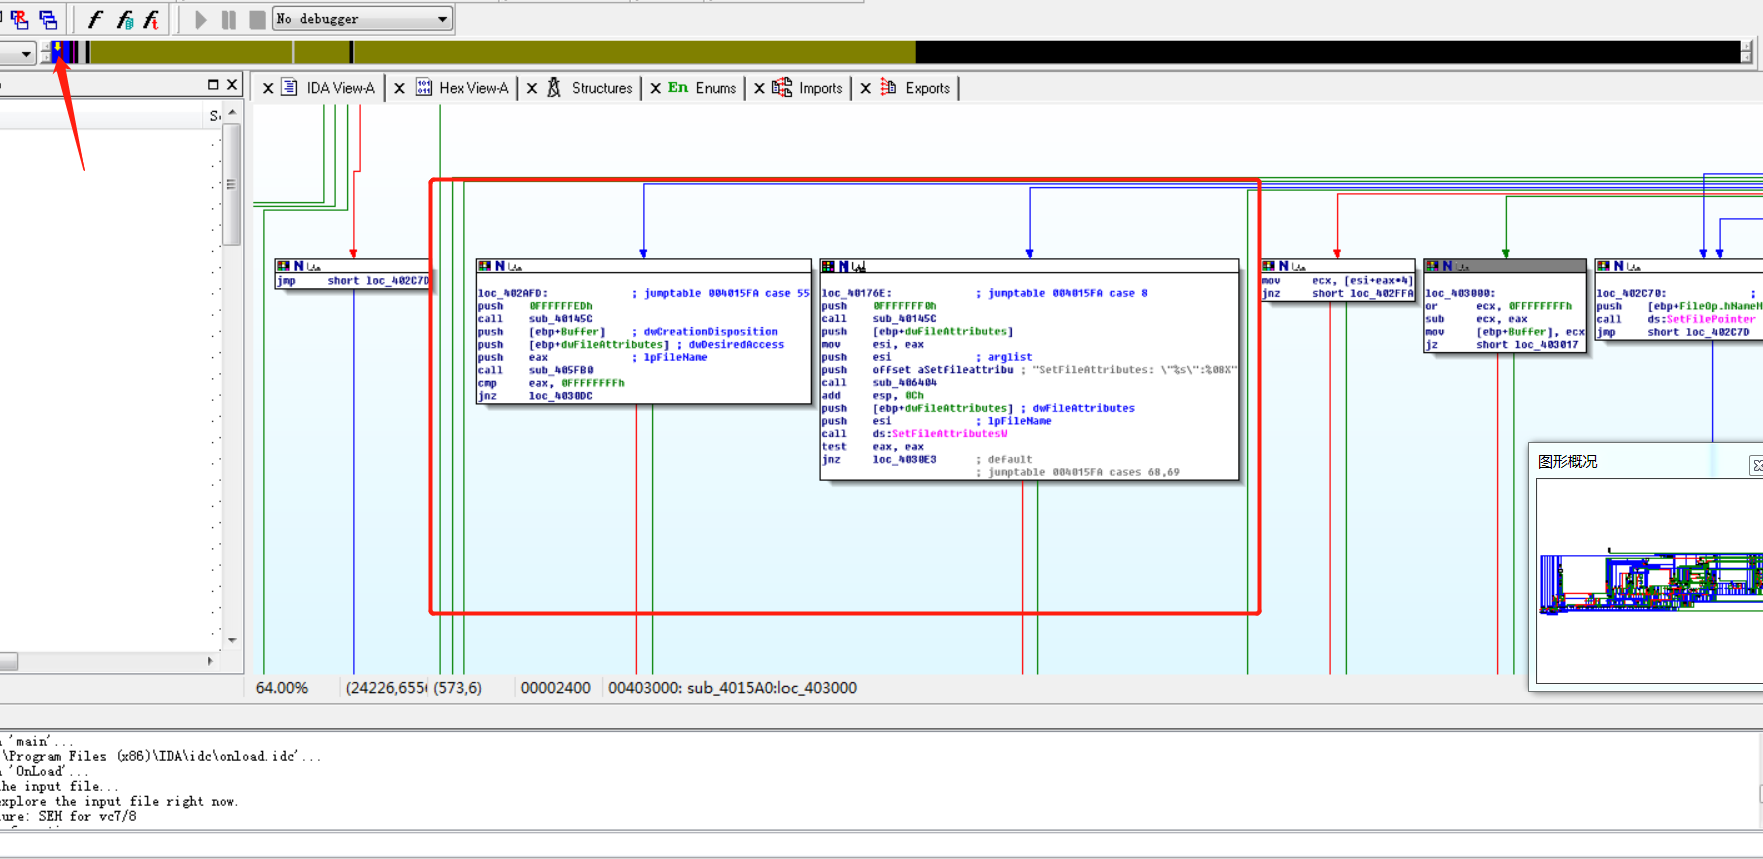Click the stop process button
The width and height of the screenshot is (1763, 859).
[257, 19]
